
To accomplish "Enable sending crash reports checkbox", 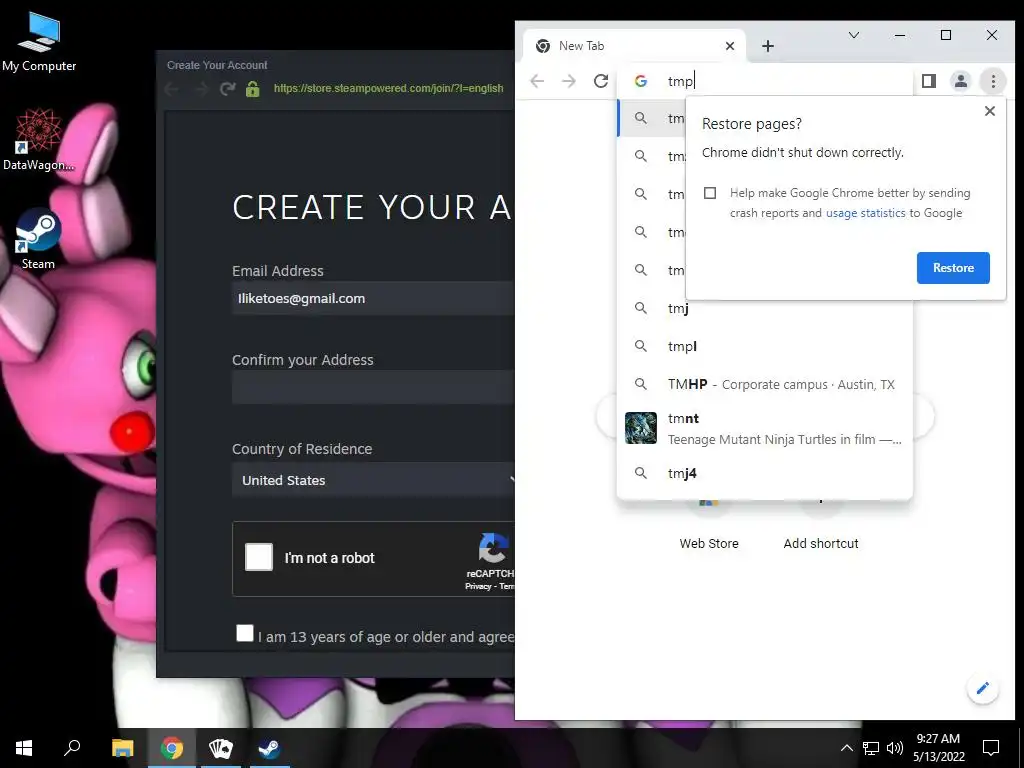I will (710, 193).
